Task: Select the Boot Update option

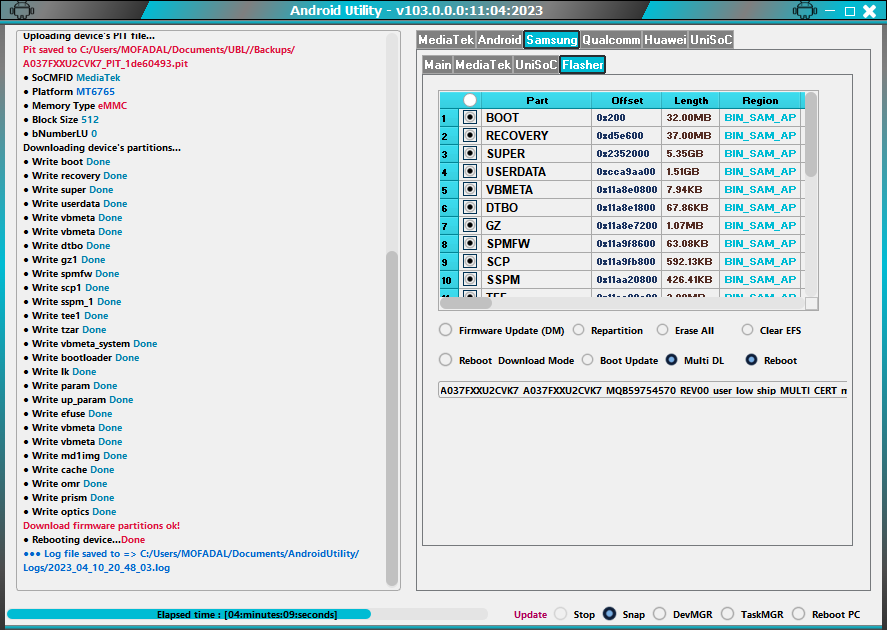Action: pyautogui.click(x=588, y=360)
